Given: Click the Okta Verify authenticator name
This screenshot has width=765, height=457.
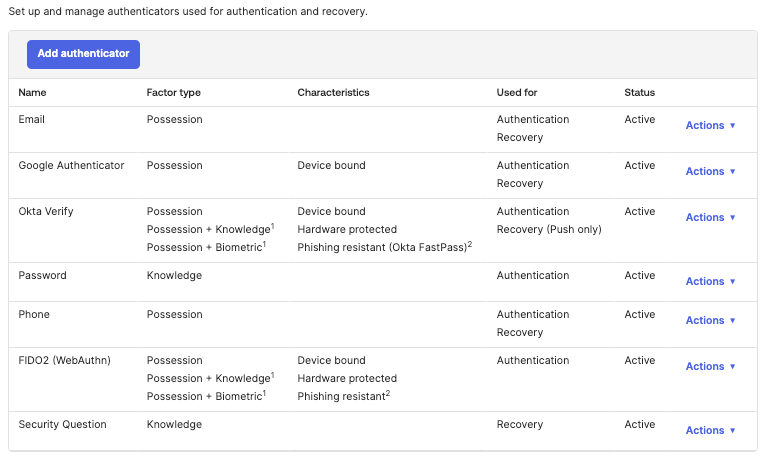Looking at the screenshot, I should click(46, 212).
